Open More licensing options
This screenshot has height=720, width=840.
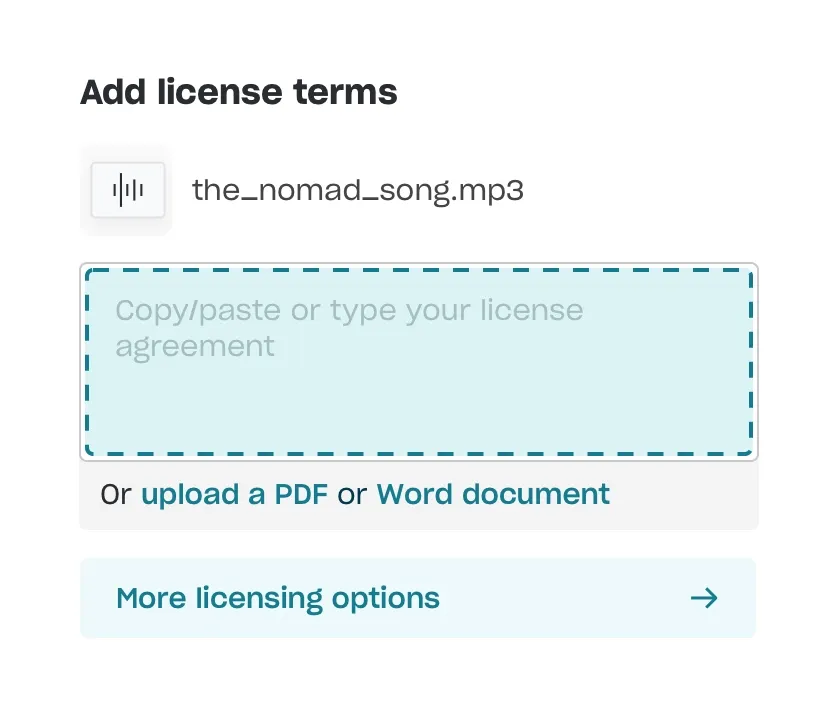click(x=417, y=598)
